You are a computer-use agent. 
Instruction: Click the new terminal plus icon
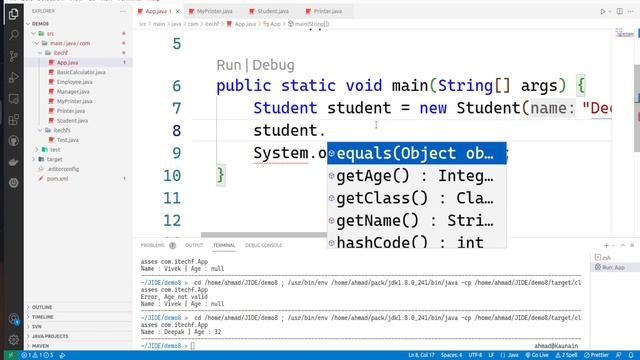[606, 245]
